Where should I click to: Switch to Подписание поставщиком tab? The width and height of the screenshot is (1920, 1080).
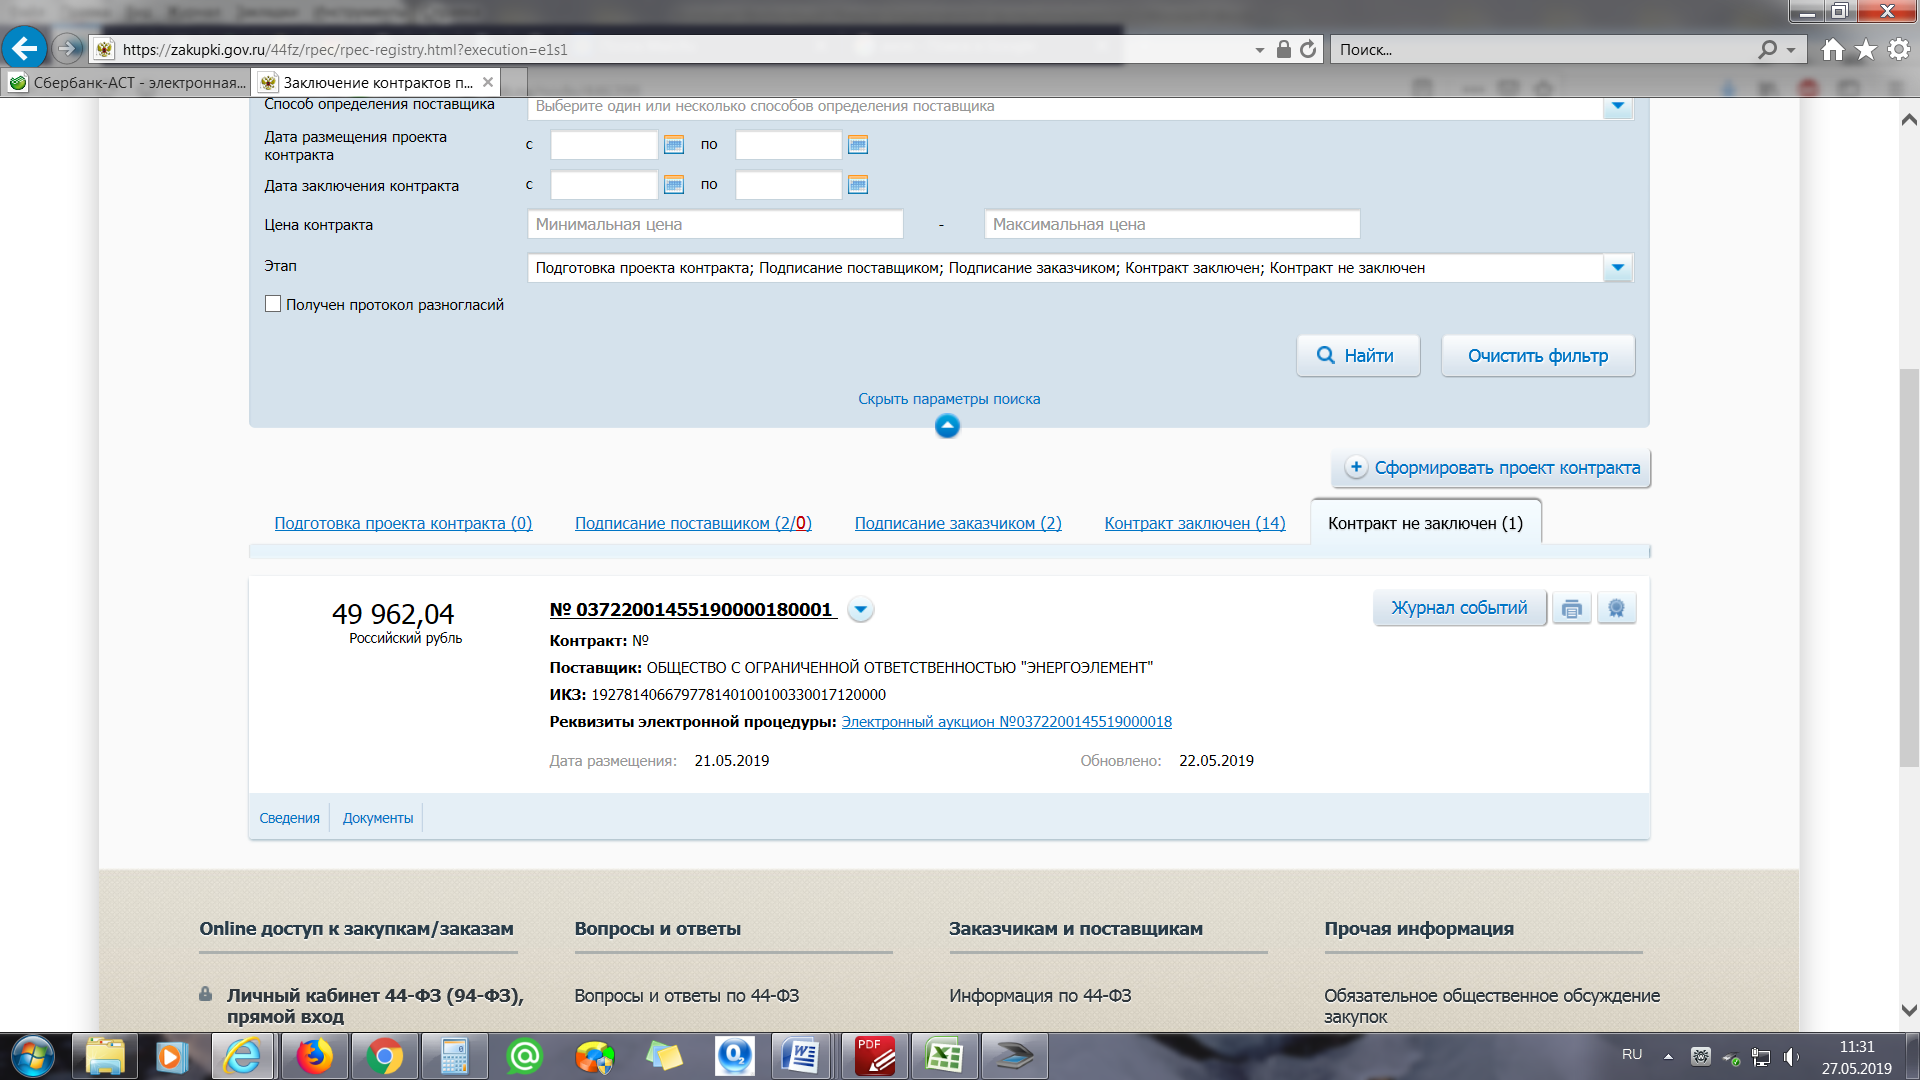(693, 523)
